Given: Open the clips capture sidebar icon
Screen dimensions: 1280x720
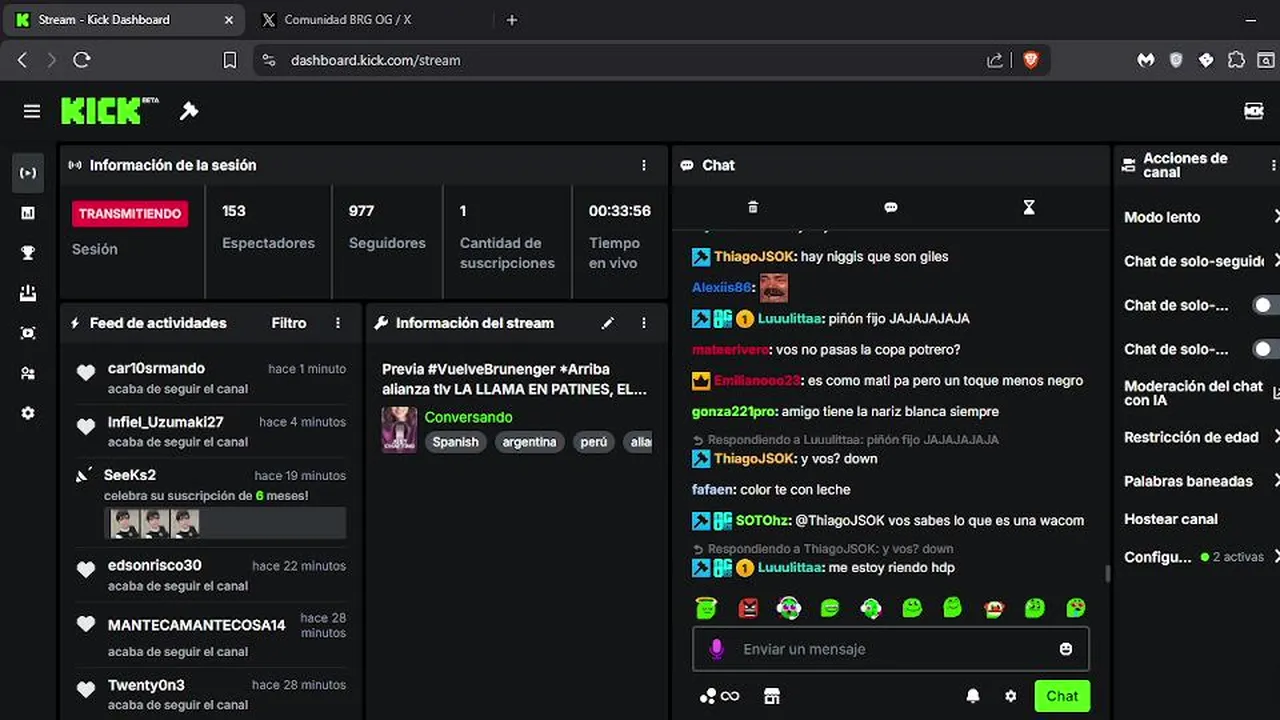Looking at the screenshot, I should coord(28,333).
